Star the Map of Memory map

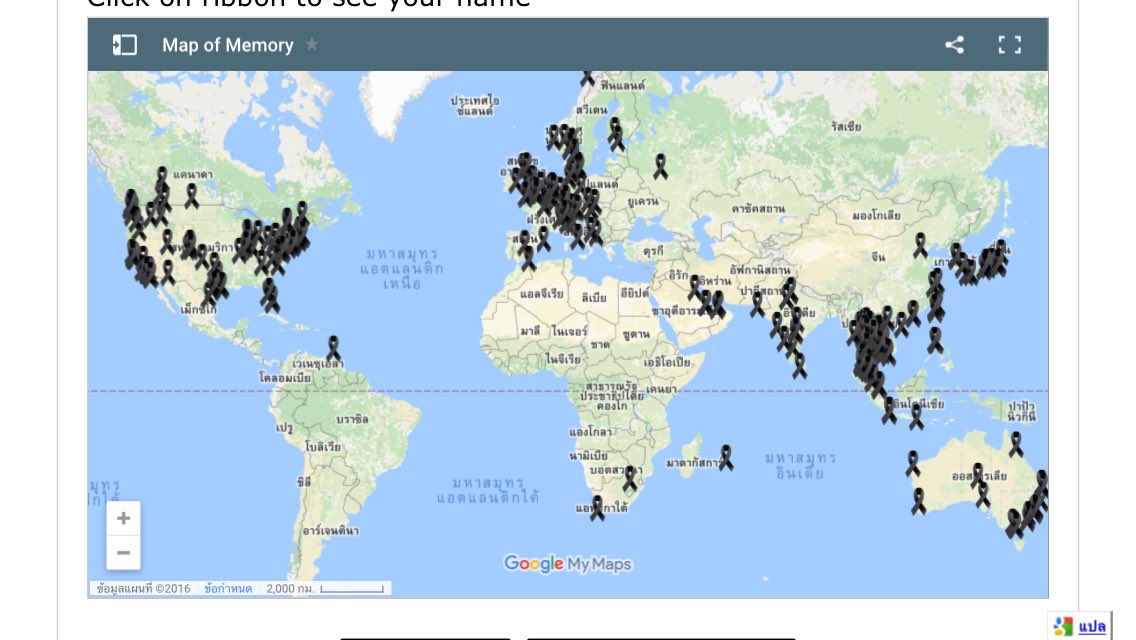coord(312,45)
